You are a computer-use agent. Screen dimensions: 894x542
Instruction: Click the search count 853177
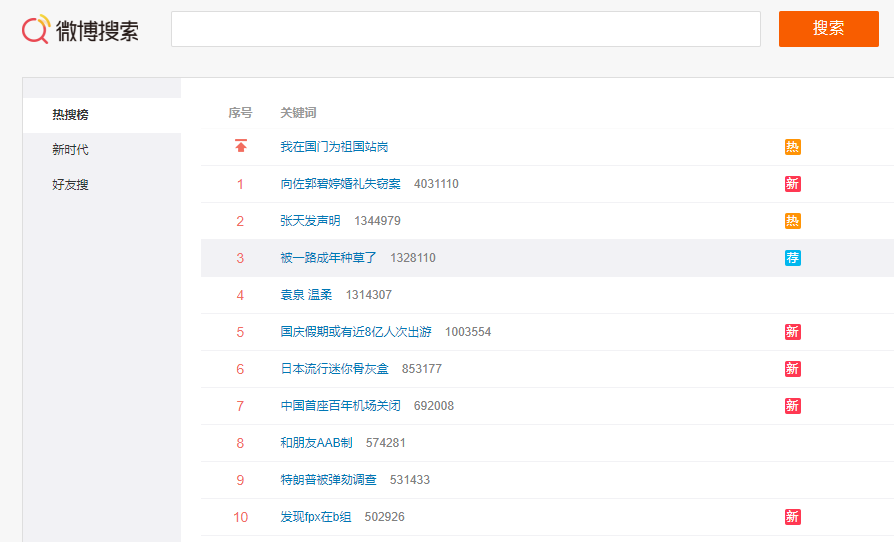tap(422, 369)
